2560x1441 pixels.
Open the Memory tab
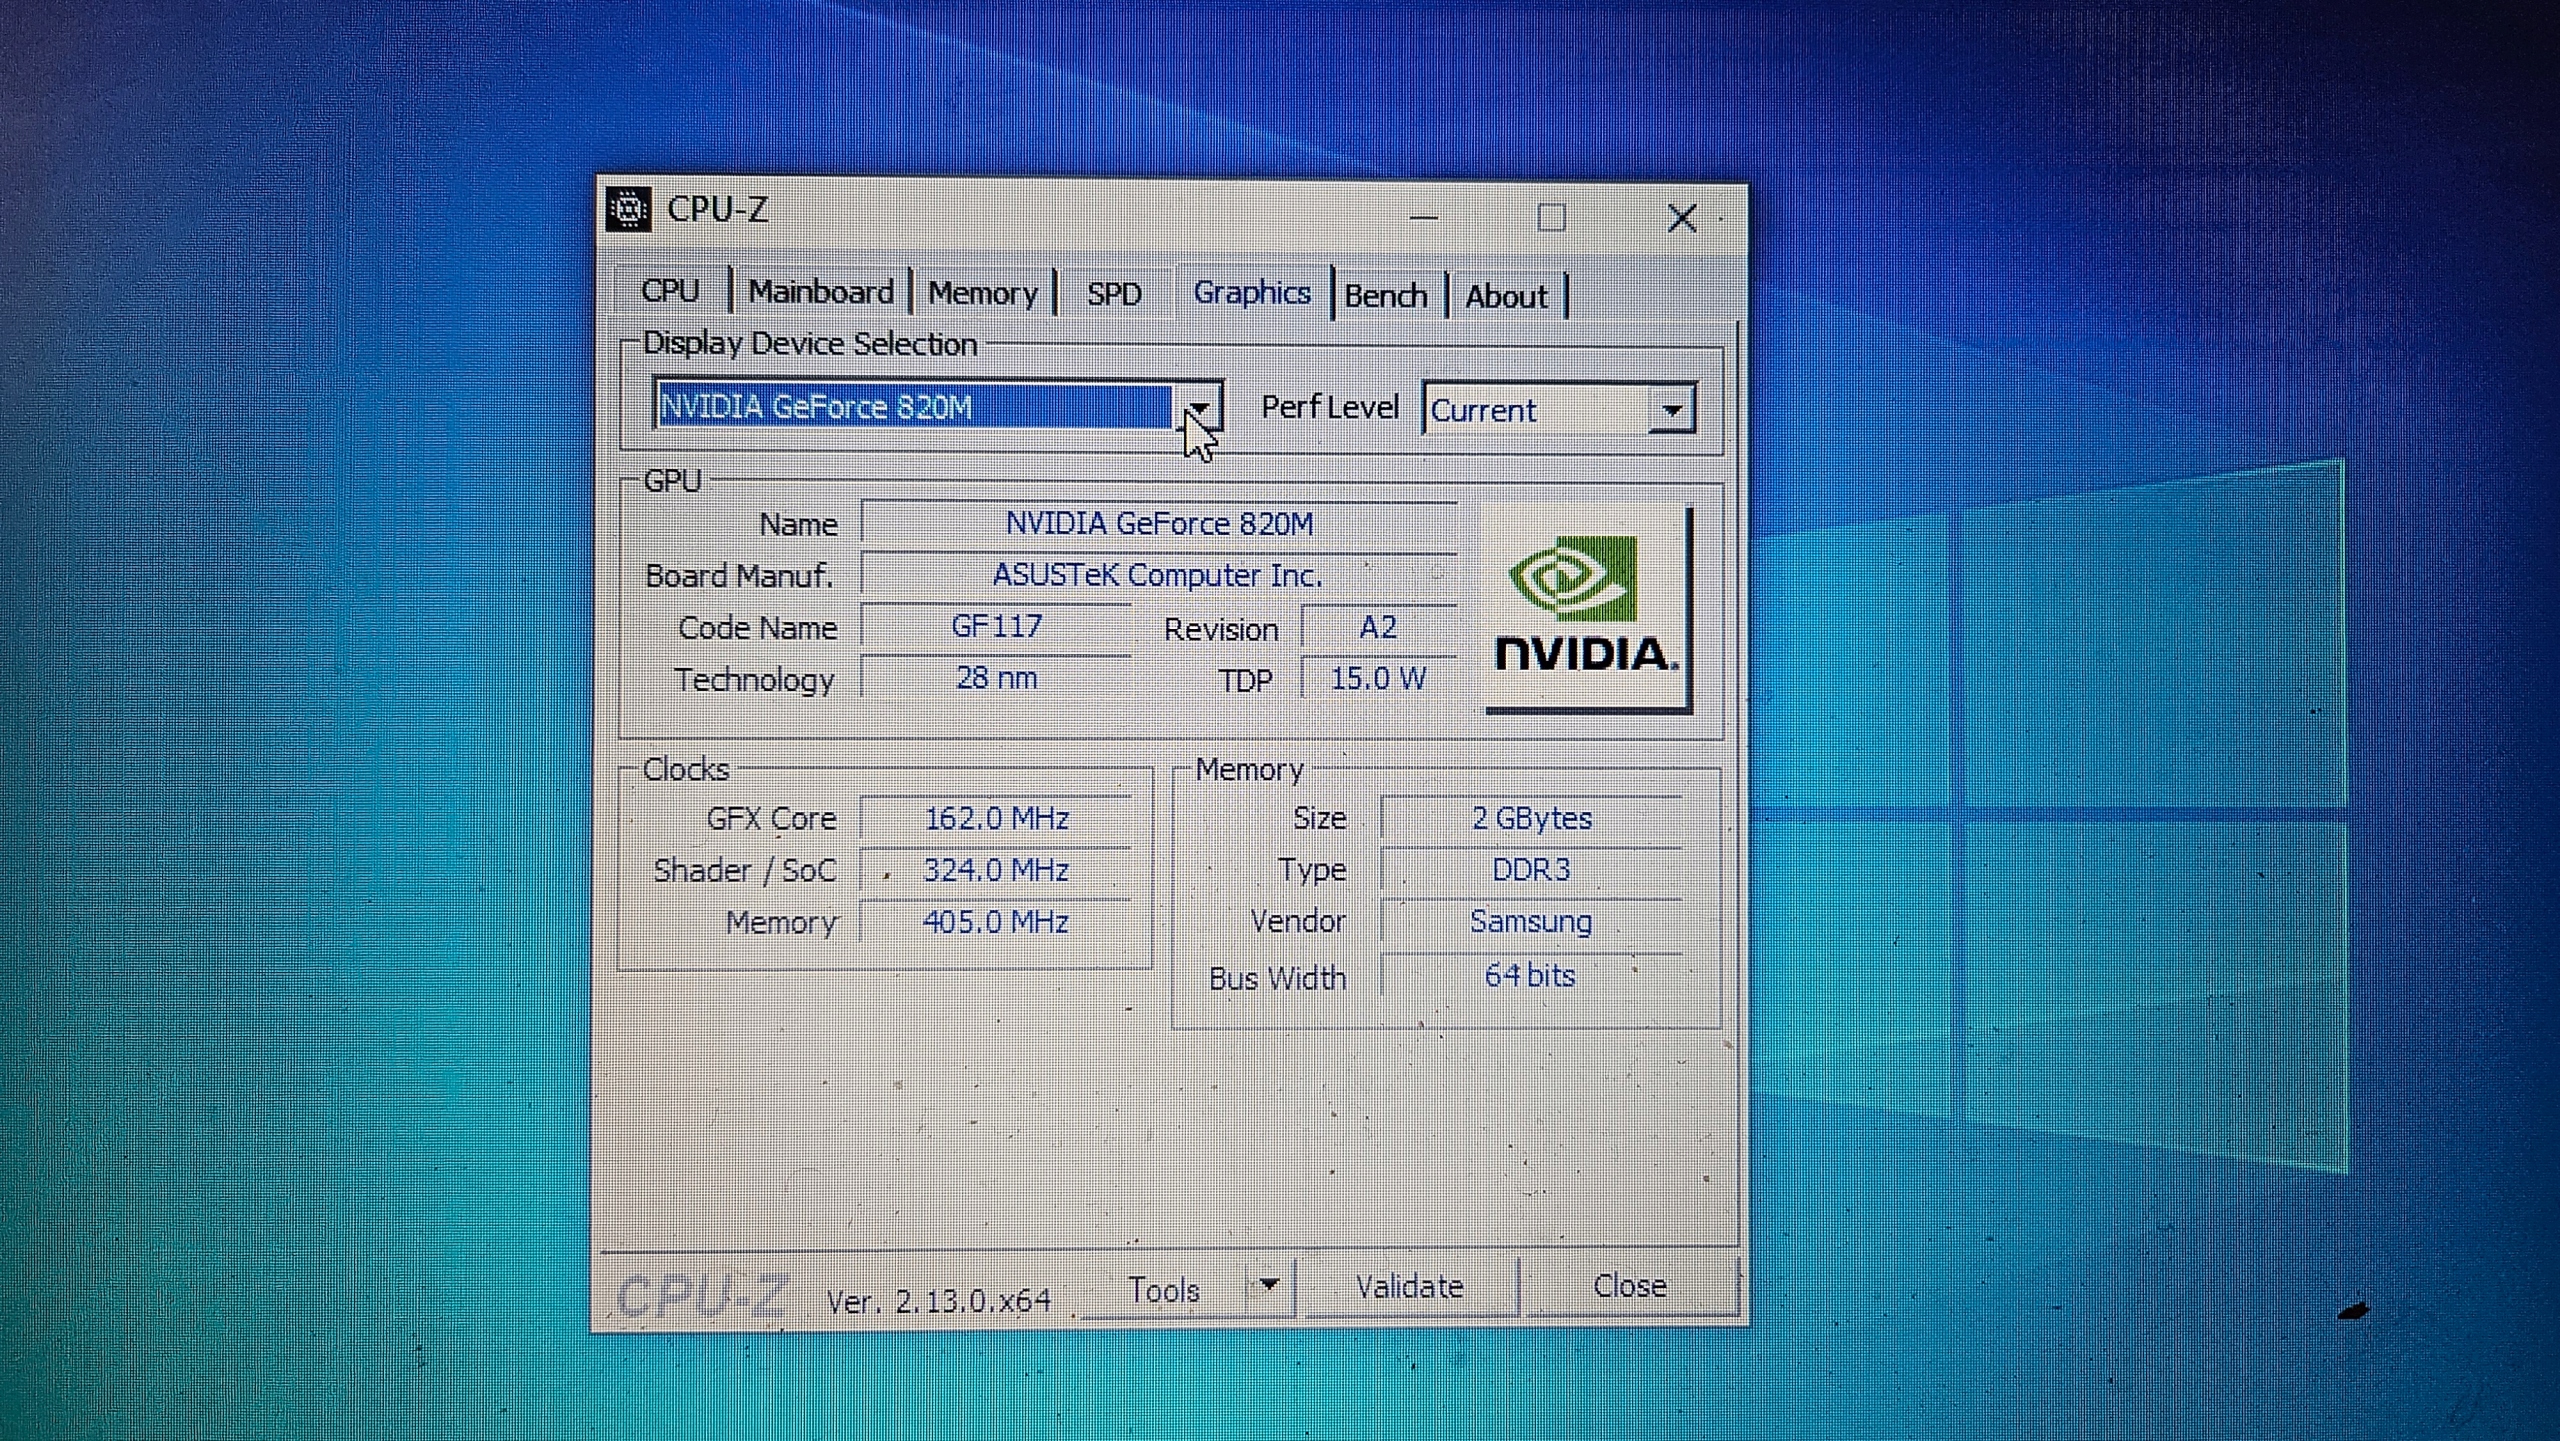pyautogui.click(x=983, y=293)
